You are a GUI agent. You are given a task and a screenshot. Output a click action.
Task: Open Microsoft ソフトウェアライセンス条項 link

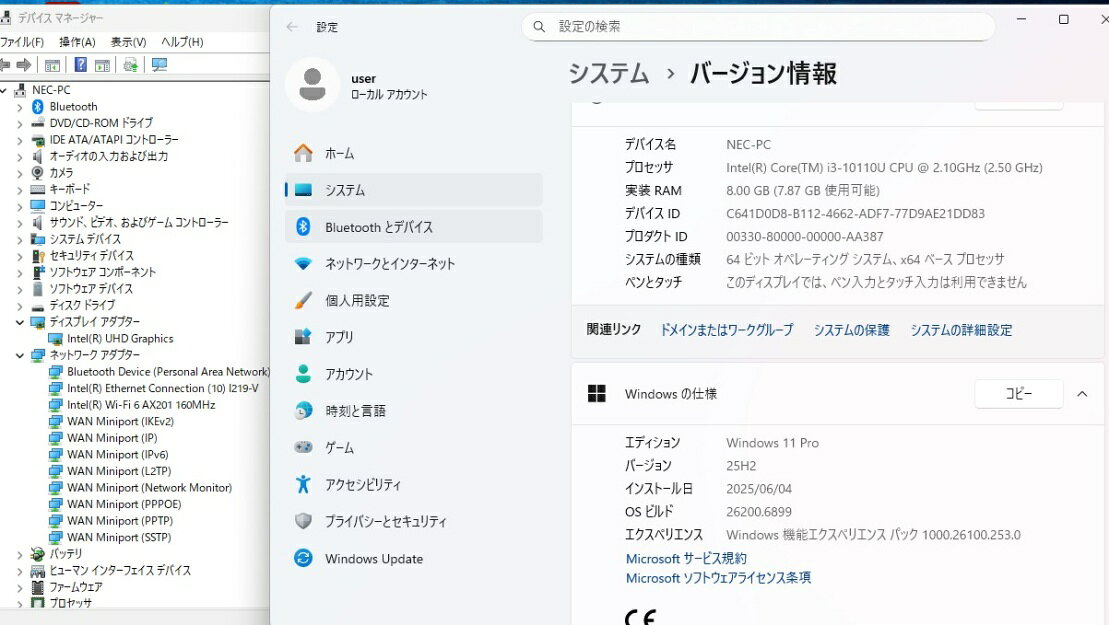pyautogui.click(x=718, y=578)
